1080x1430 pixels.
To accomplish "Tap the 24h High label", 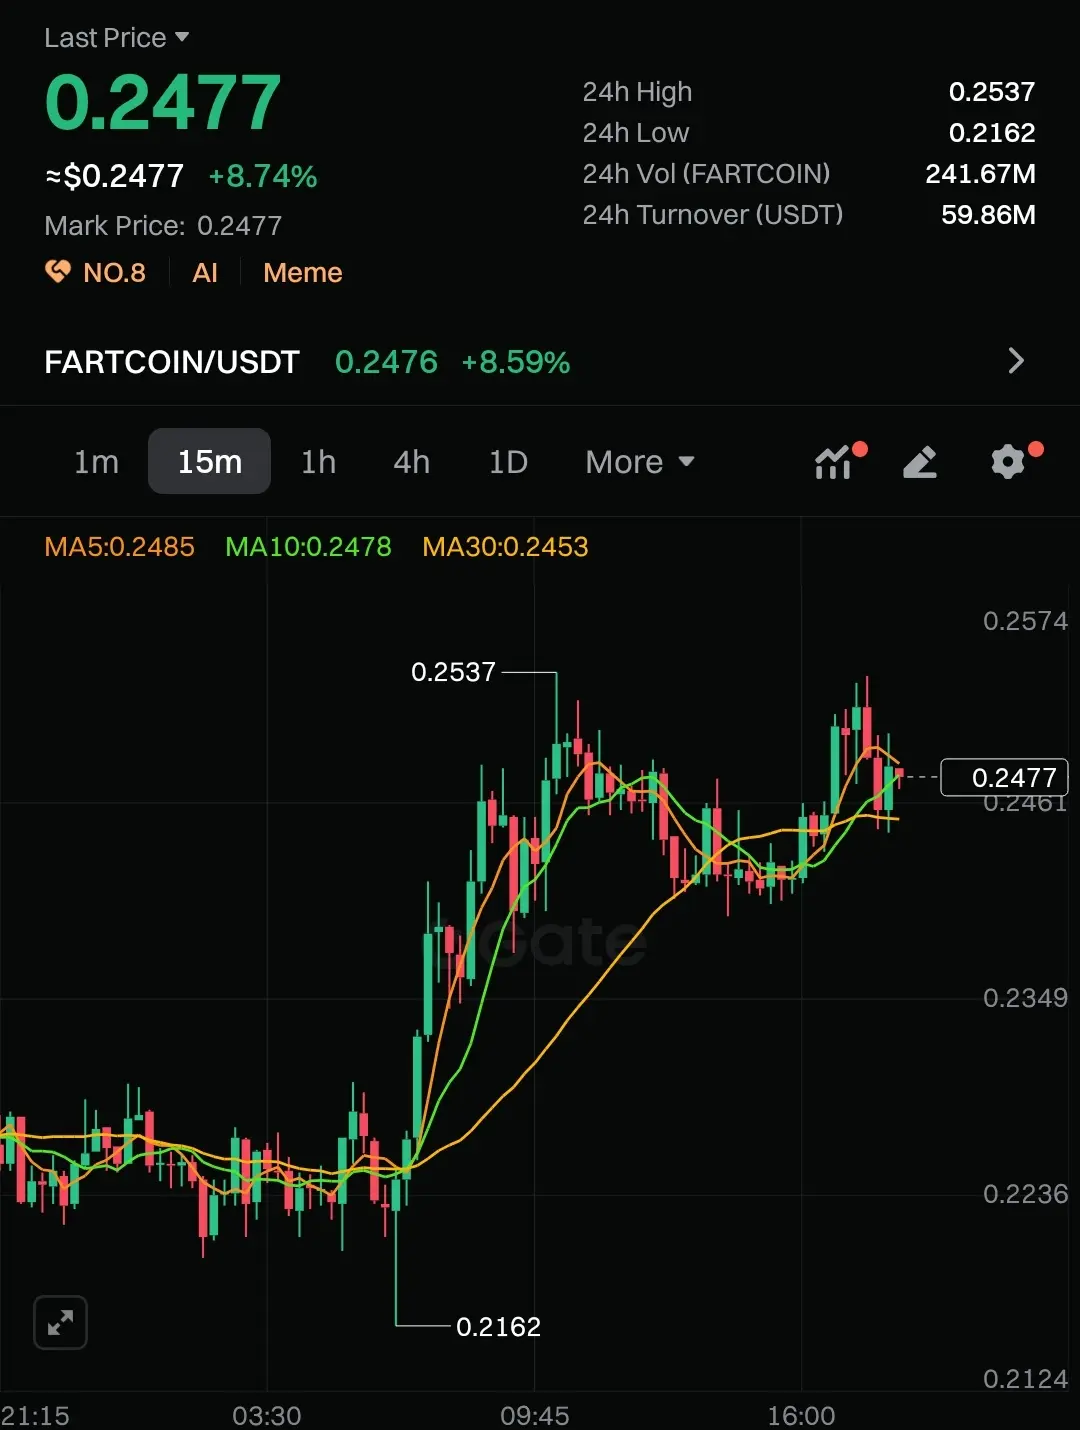I will coord(637,92).
